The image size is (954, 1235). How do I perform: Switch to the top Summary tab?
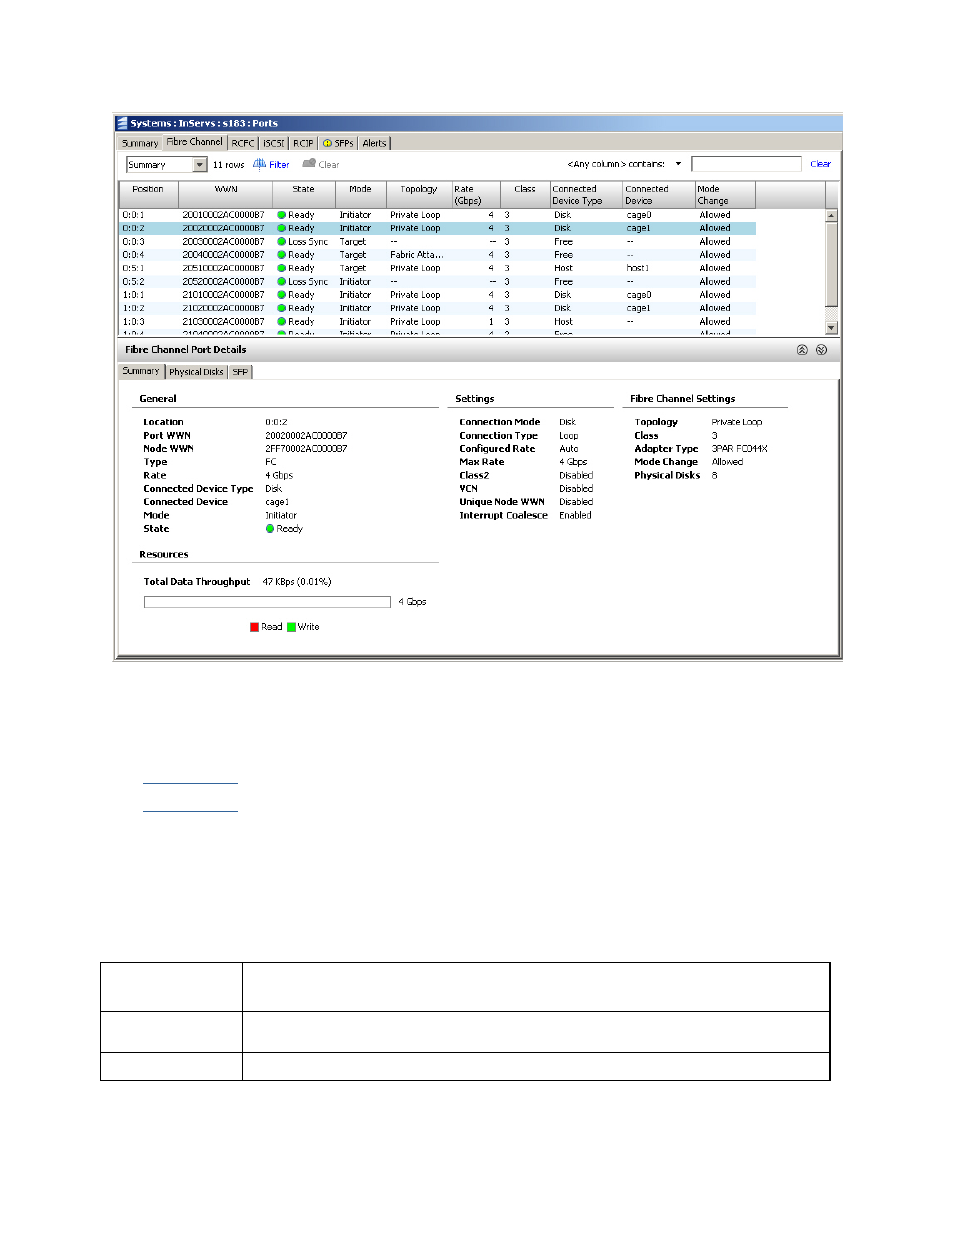coord(140,143)
